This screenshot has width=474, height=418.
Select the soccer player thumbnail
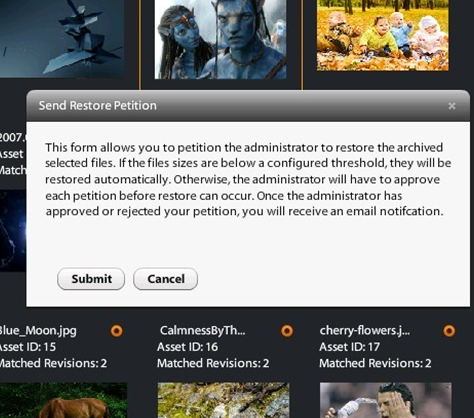(x=386, y=400)
